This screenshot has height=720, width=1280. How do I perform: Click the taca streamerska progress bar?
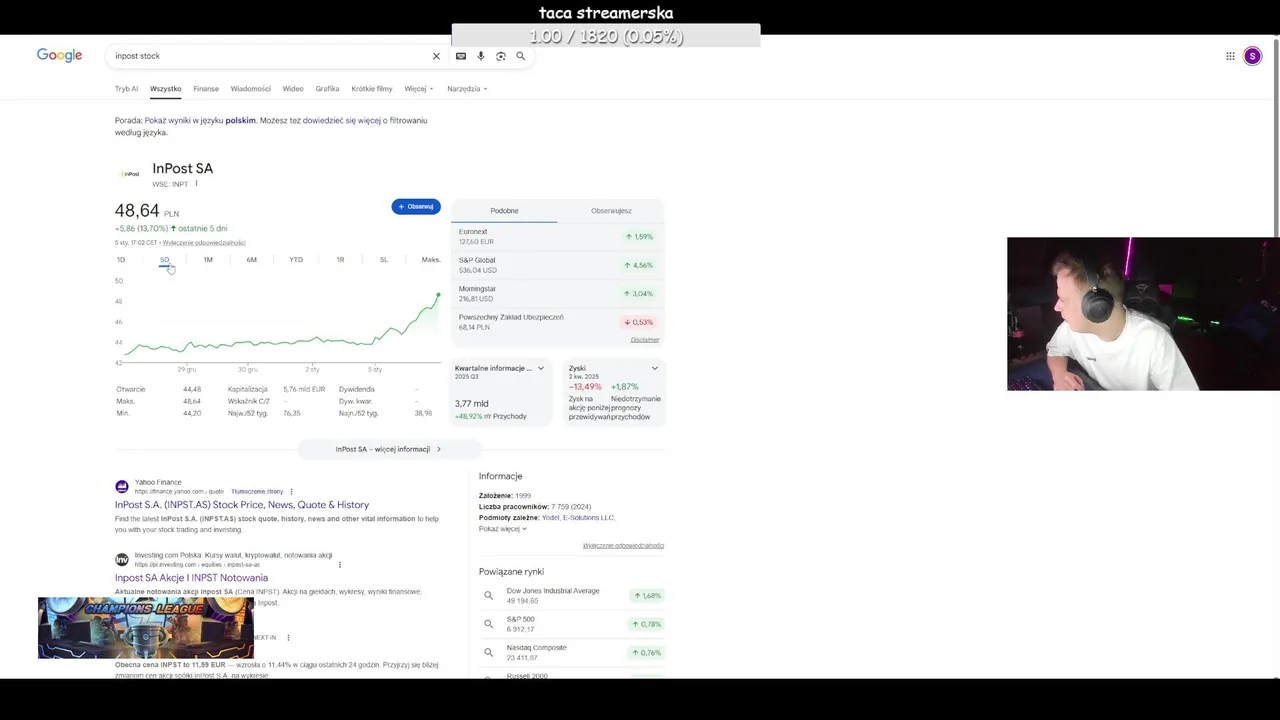pyautogui.click(x=606, y=36)
